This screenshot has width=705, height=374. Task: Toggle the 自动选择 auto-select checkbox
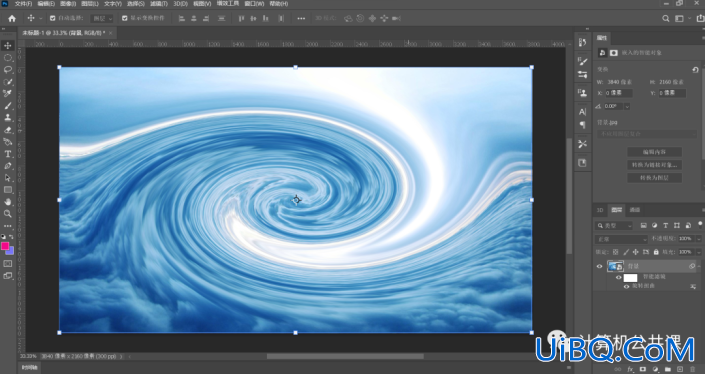(x=53, y=18)
